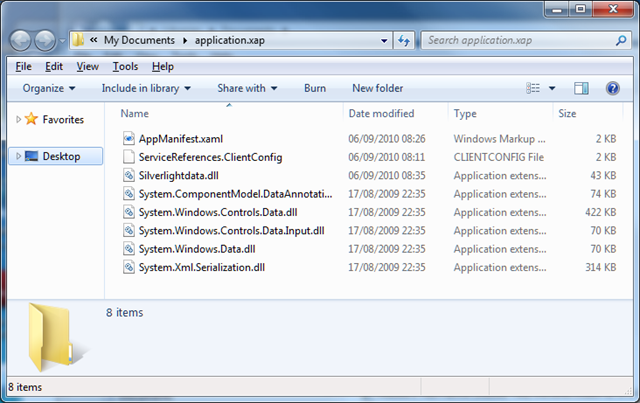Image resolution: width=640 pixels, height=403 pixels.
Task: Open the Help question mark icon
Action: [613, 88]
